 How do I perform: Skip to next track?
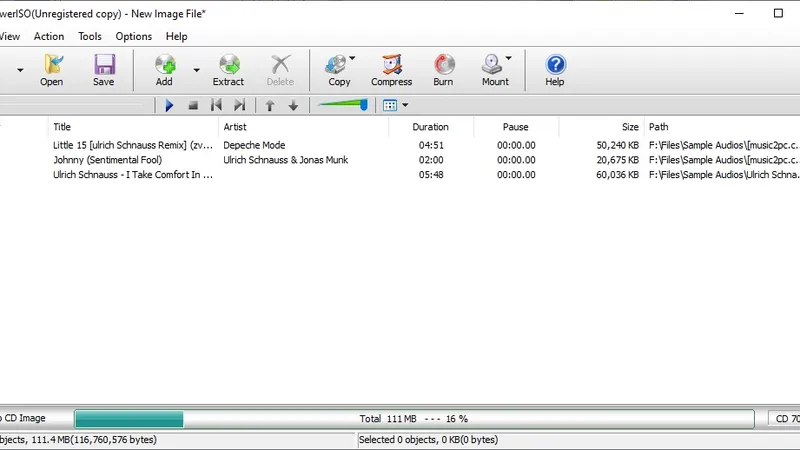[239, 106]
